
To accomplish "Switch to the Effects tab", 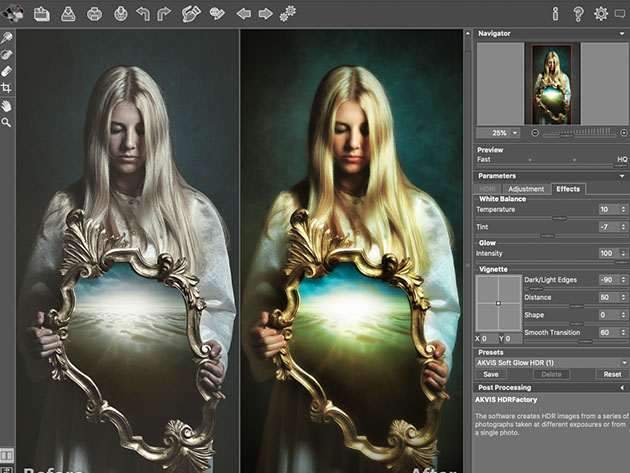I will click(568, 188).
